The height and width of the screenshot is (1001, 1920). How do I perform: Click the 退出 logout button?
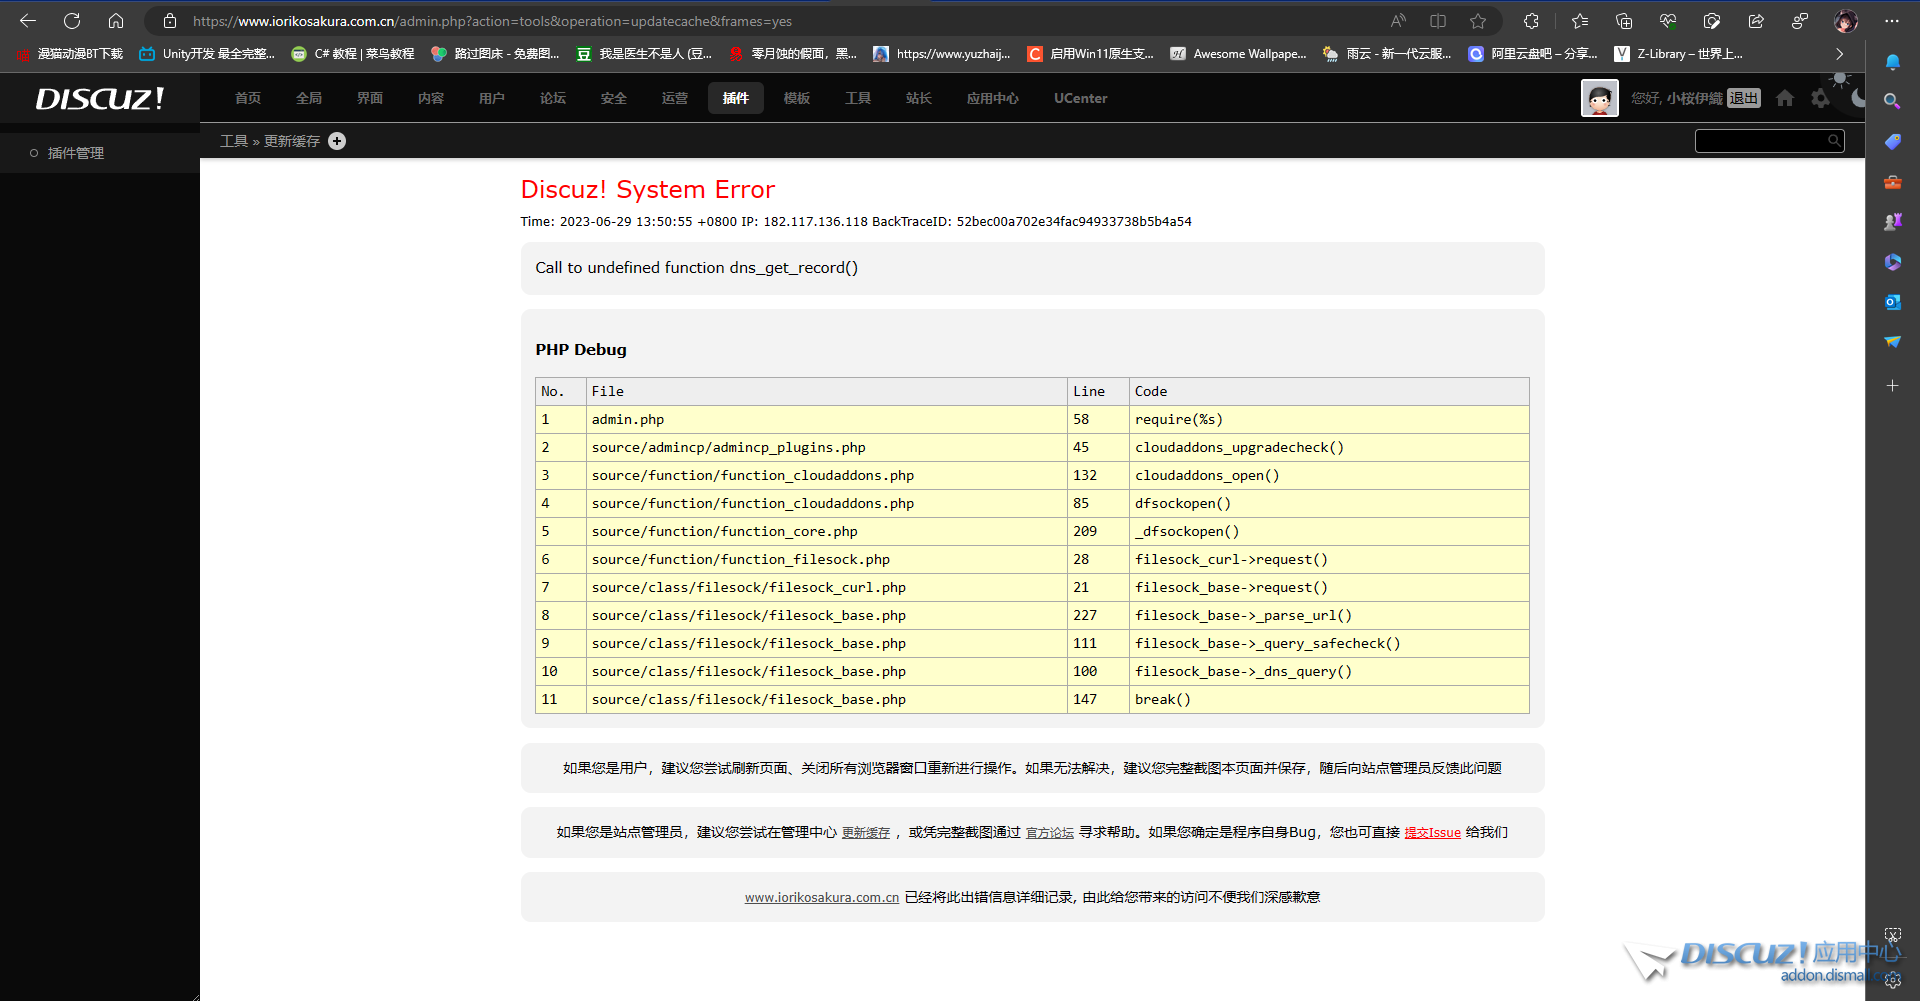pyautogui.click(x=1743, y=98)
